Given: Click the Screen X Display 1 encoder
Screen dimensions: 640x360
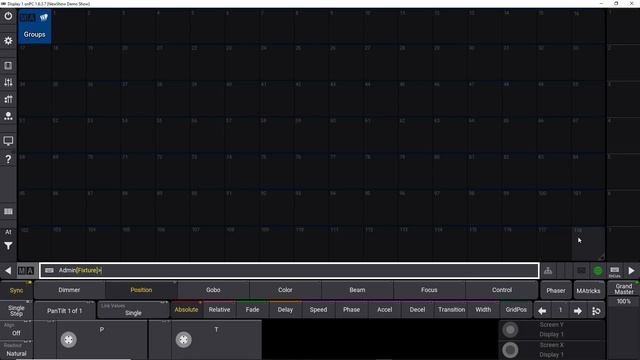Looking at the screenshot, I should pyautogui.click(x=552, y=350).
